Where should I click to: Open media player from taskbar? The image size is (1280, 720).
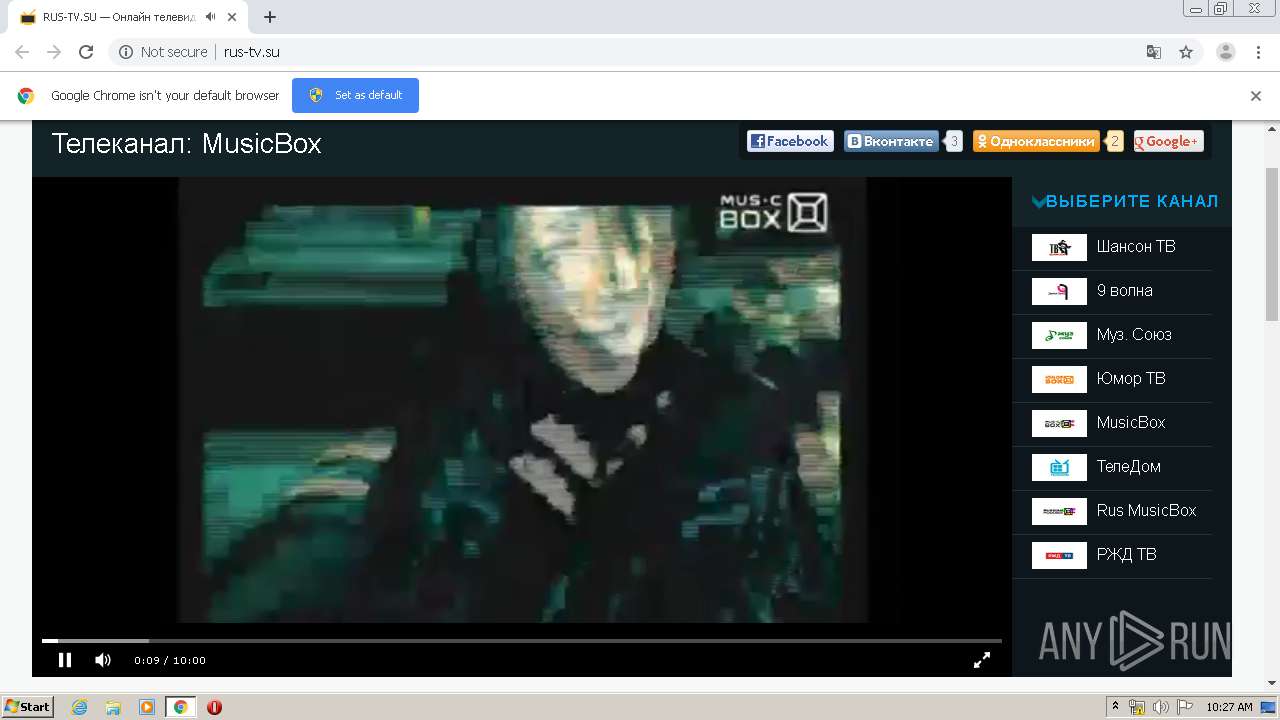coord(147,707)
